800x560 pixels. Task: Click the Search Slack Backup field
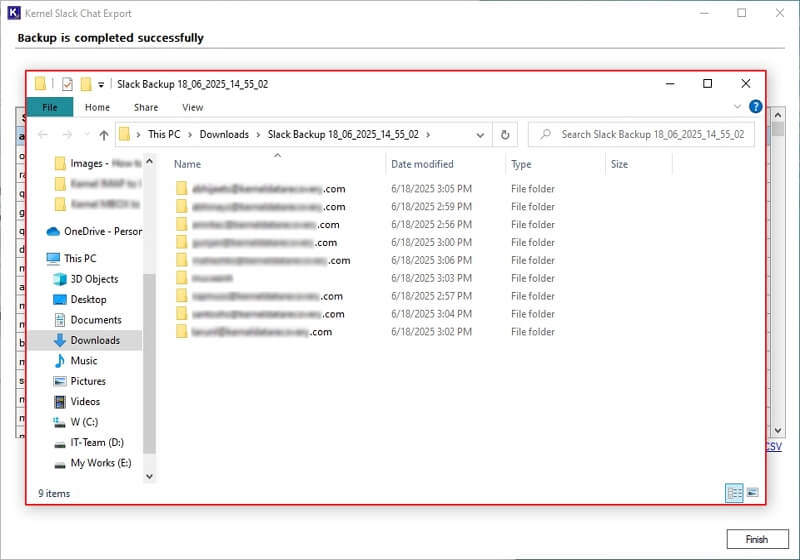tap(641, 135)
